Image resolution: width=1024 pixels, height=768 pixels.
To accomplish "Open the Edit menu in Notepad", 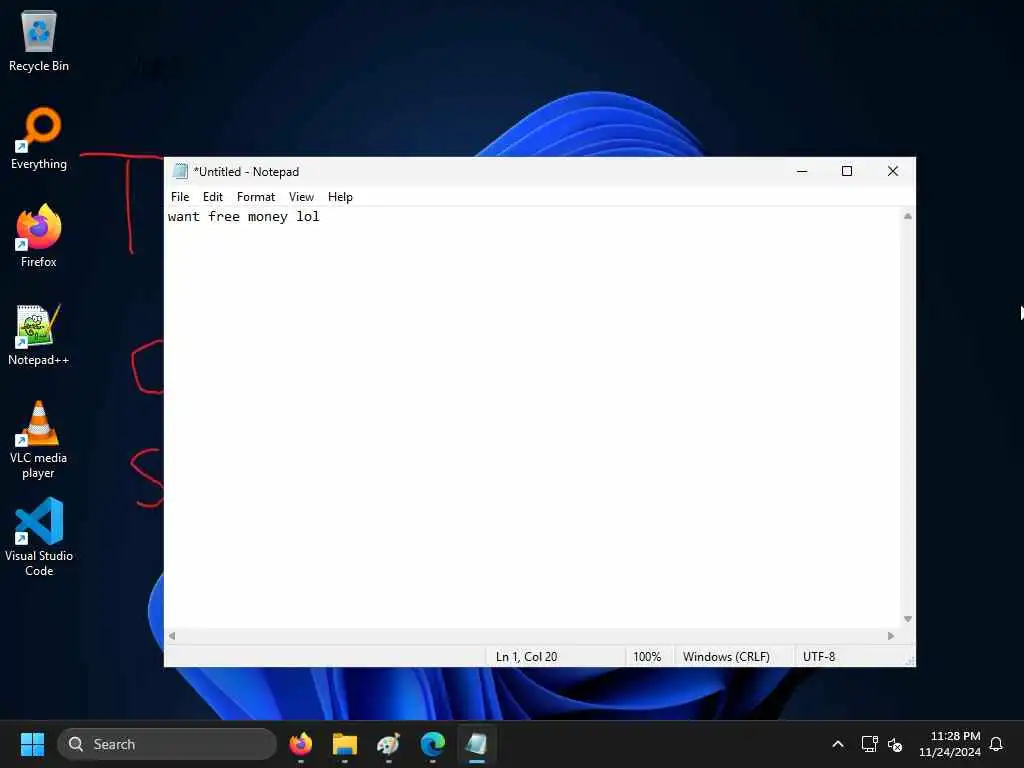I will (x=212, y=197).
